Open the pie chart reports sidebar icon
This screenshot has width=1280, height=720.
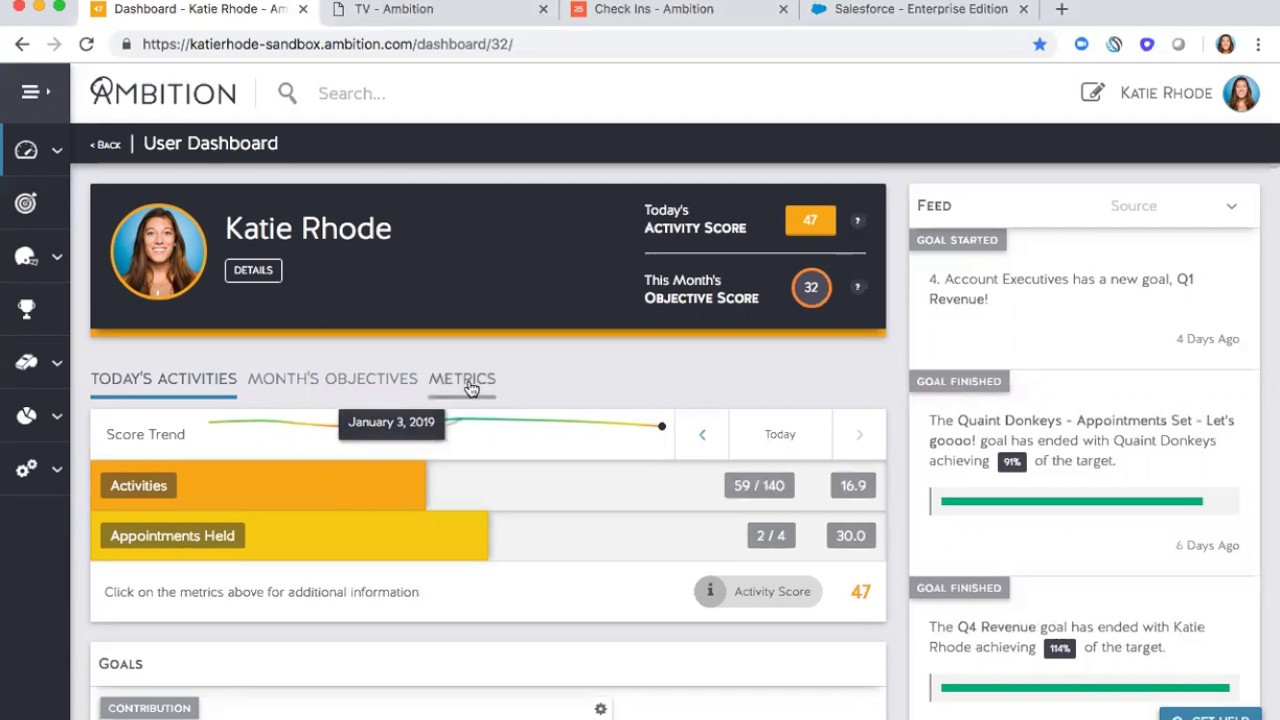pyautogui.click(x=26, y=416)
